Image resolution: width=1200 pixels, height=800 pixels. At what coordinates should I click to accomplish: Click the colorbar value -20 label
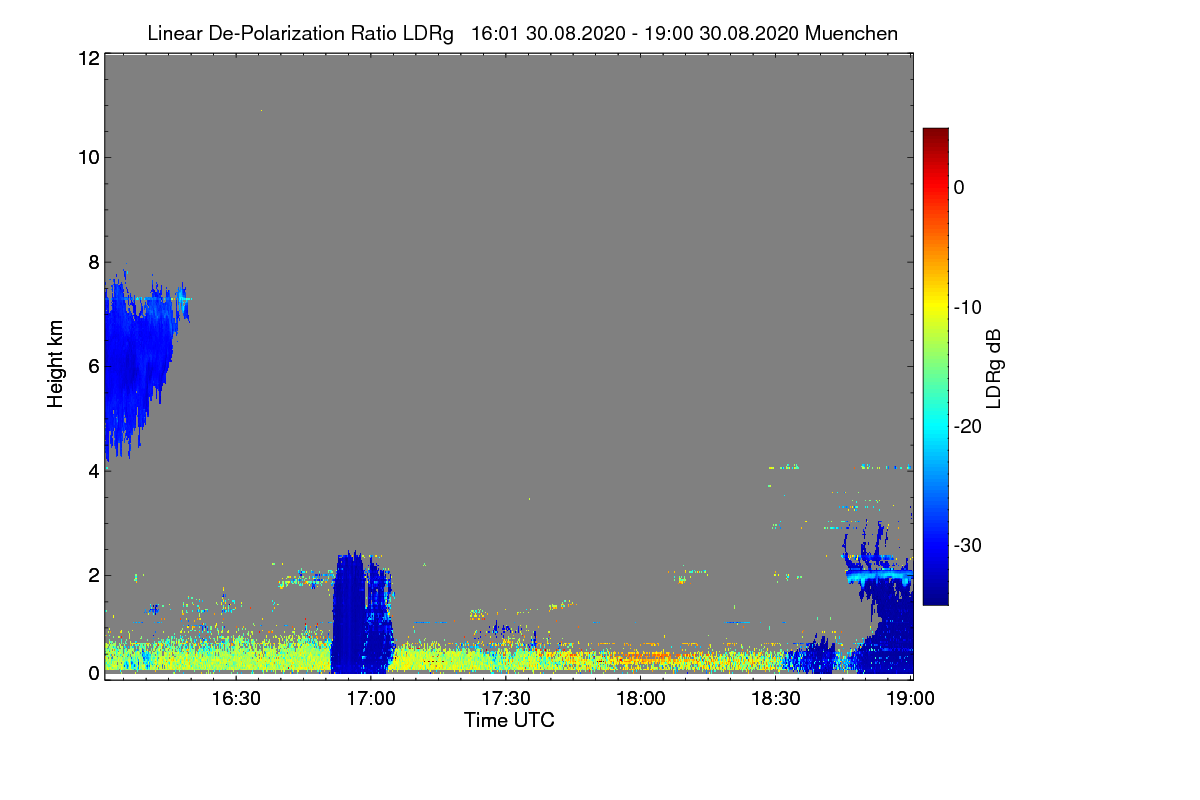967,426
